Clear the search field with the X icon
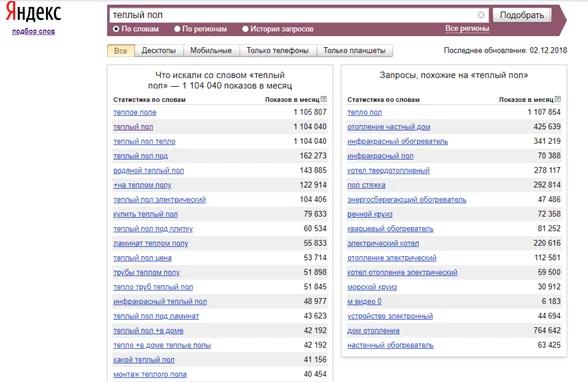Screen dimensions: 588x382 481,15
